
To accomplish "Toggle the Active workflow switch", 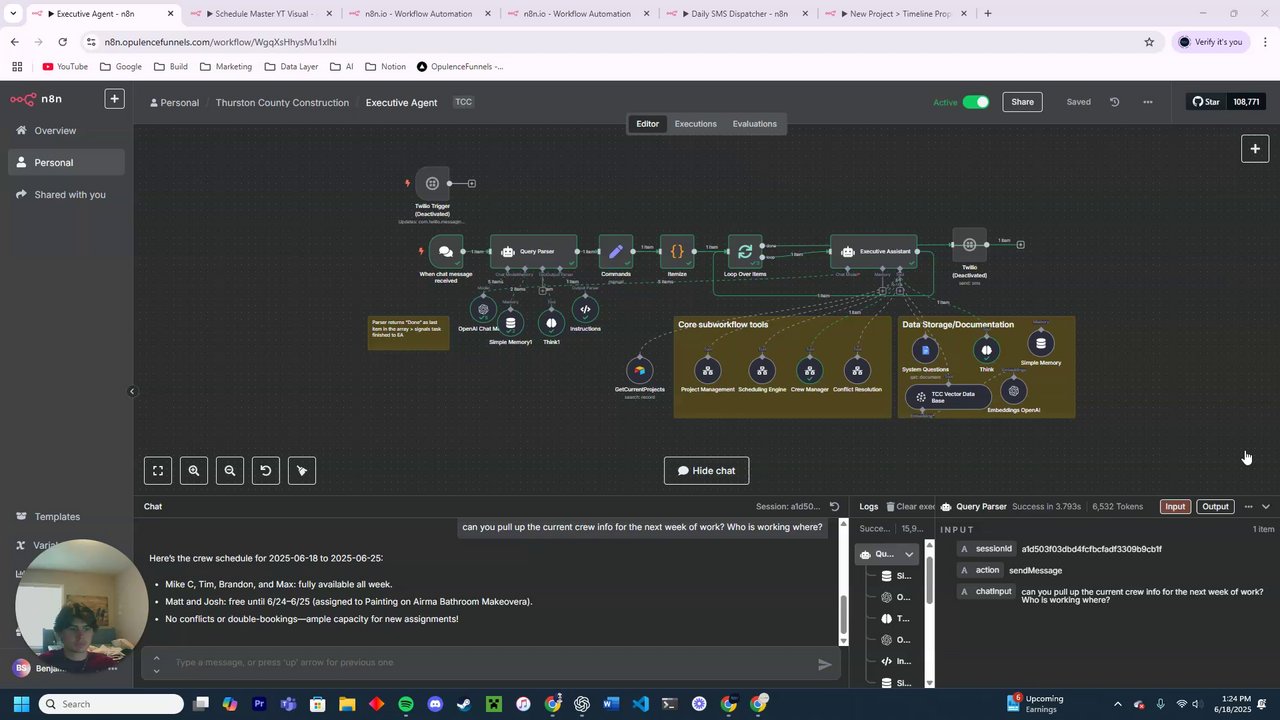I will (x=976, y=102).
